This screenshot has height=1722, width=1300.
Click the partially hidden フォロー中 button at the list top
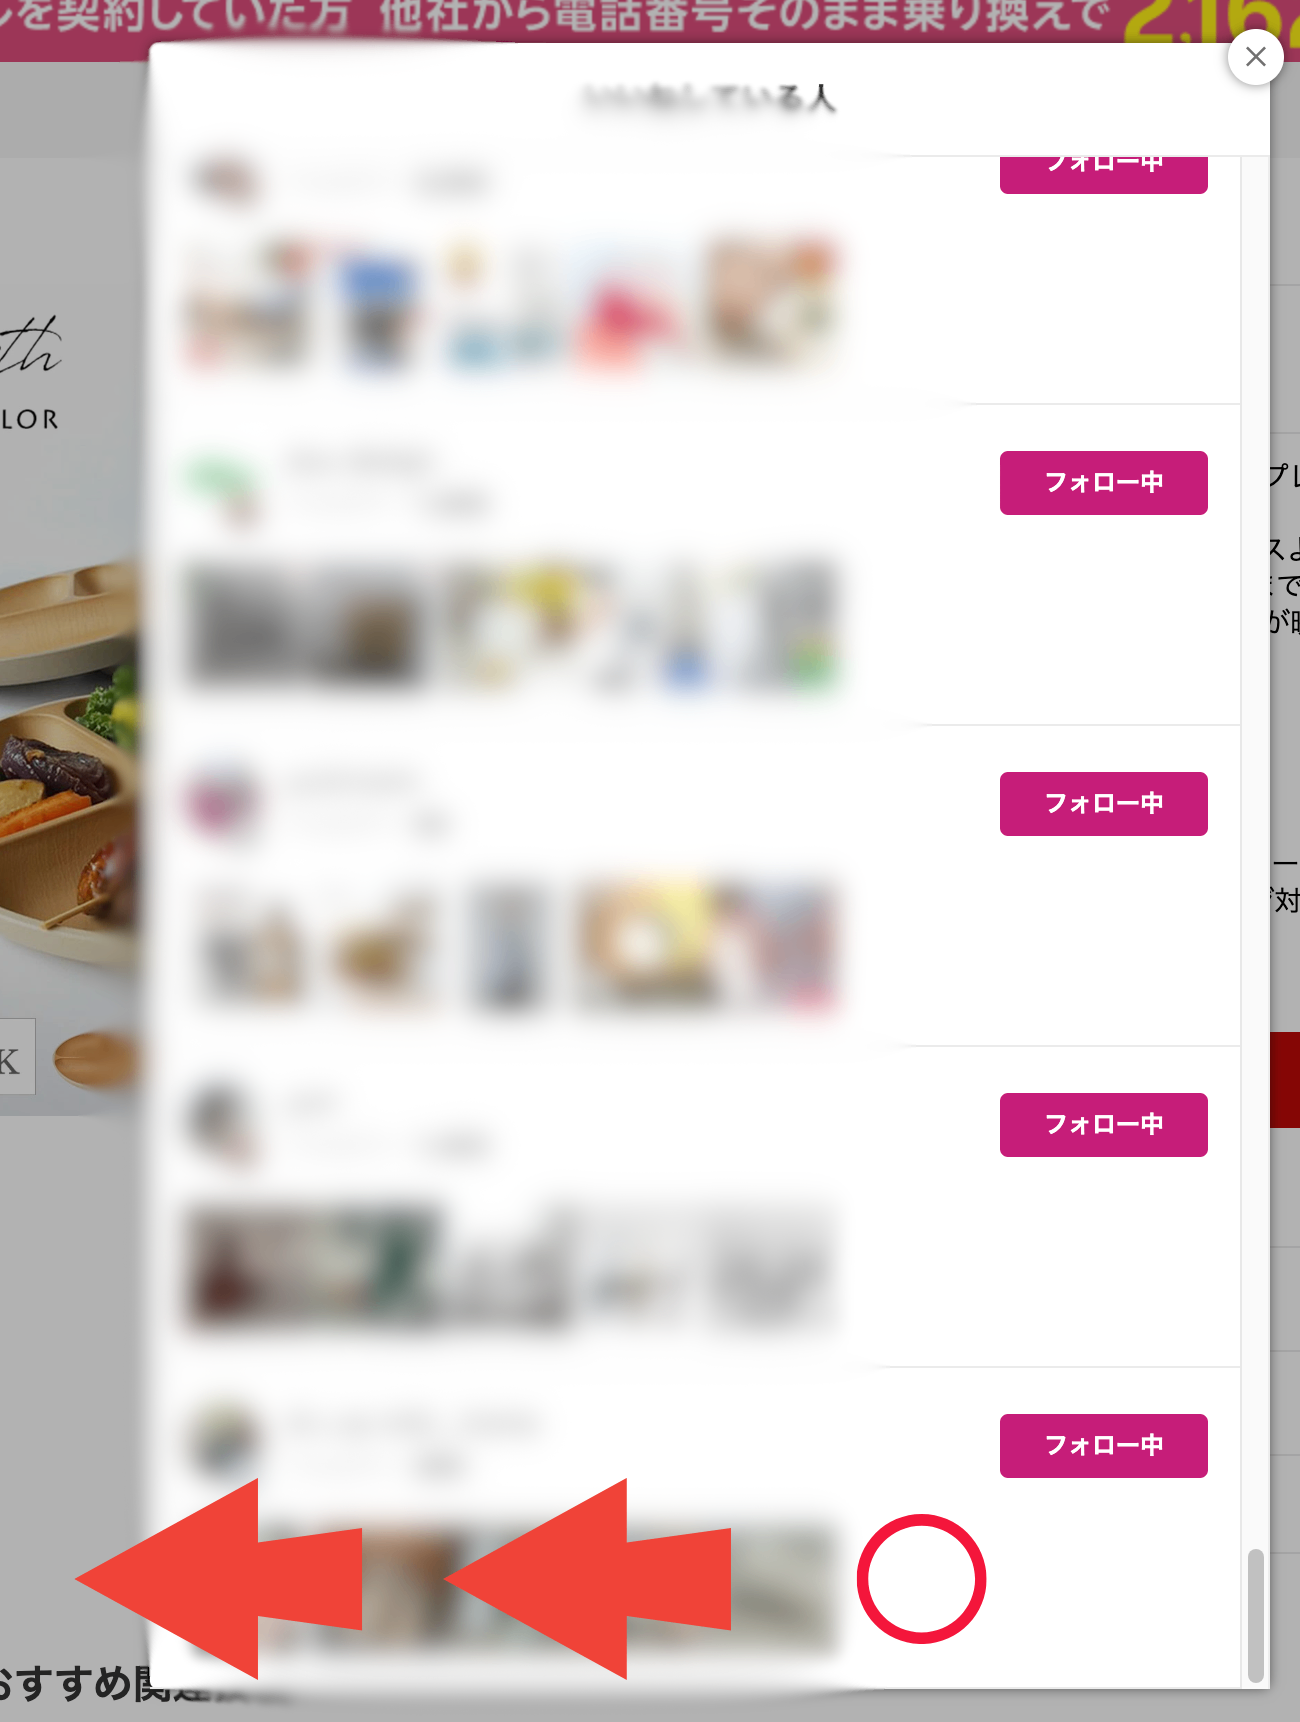(1103, 174)
